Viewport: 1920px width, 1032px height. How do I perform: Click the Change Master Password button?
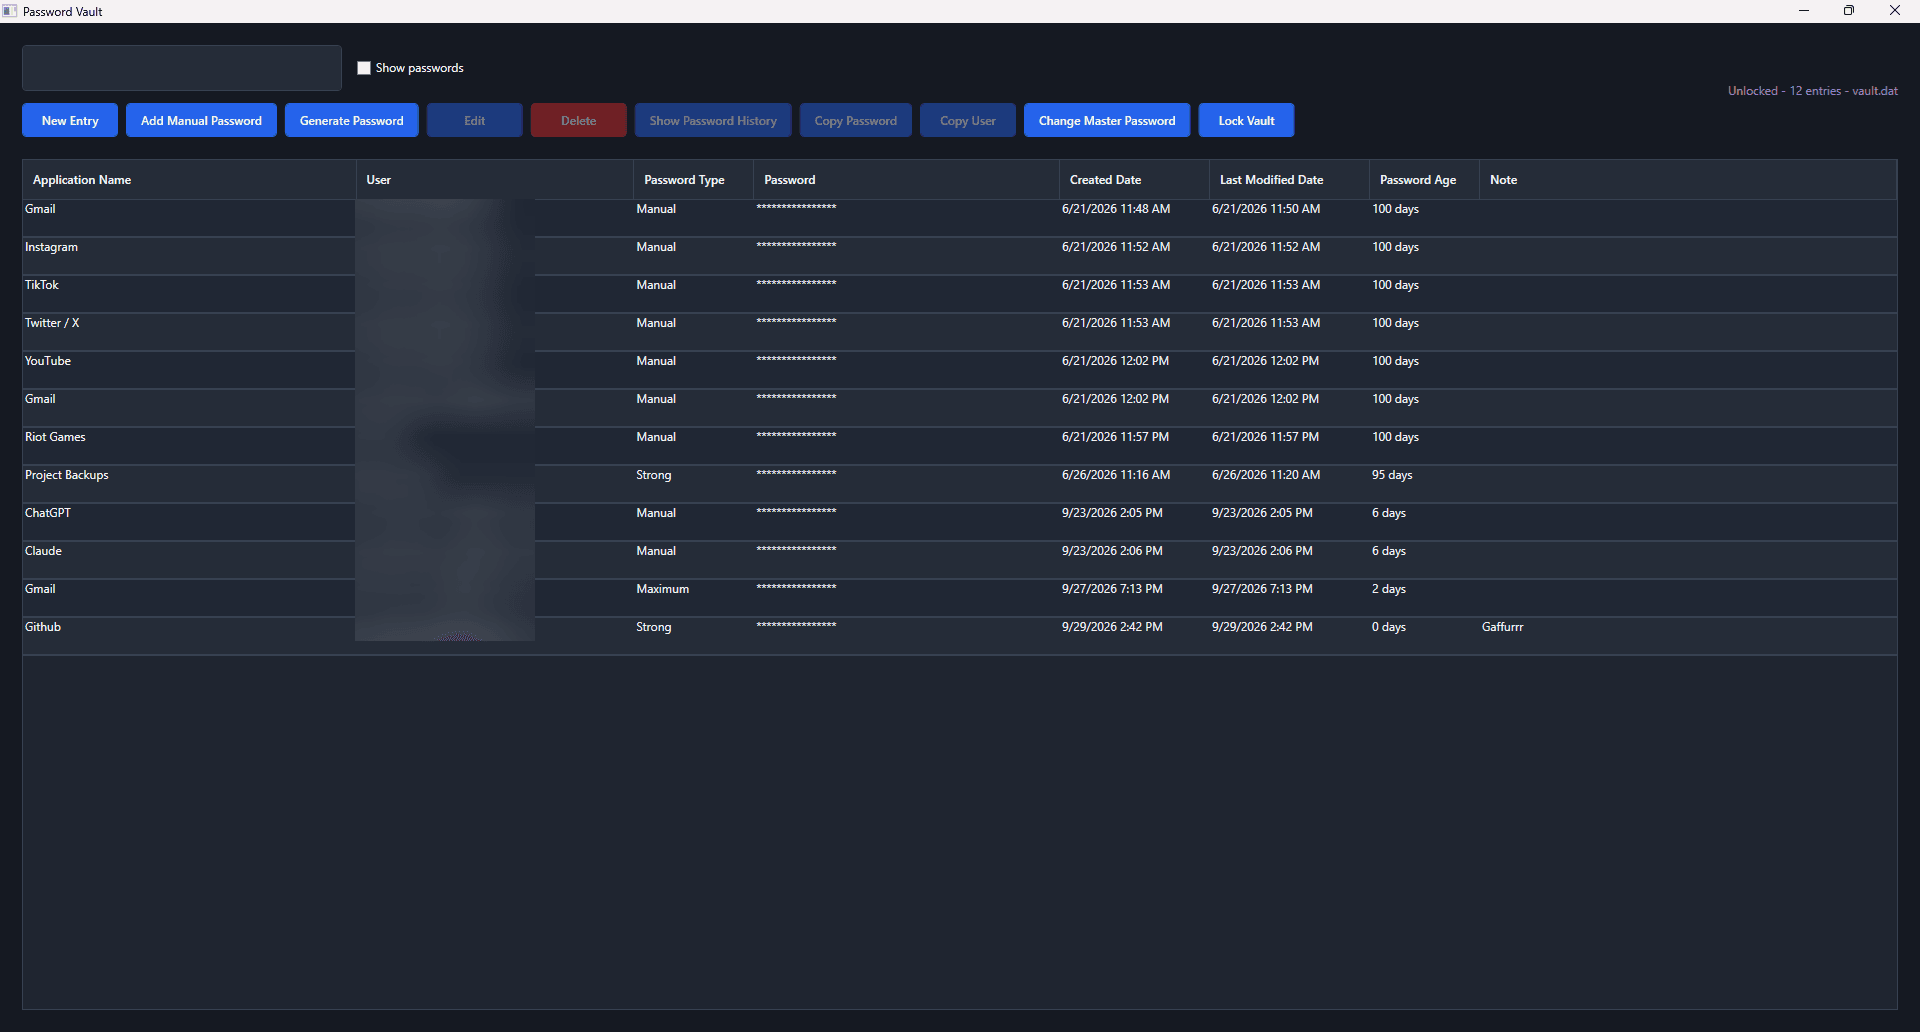pos(1107,120)
